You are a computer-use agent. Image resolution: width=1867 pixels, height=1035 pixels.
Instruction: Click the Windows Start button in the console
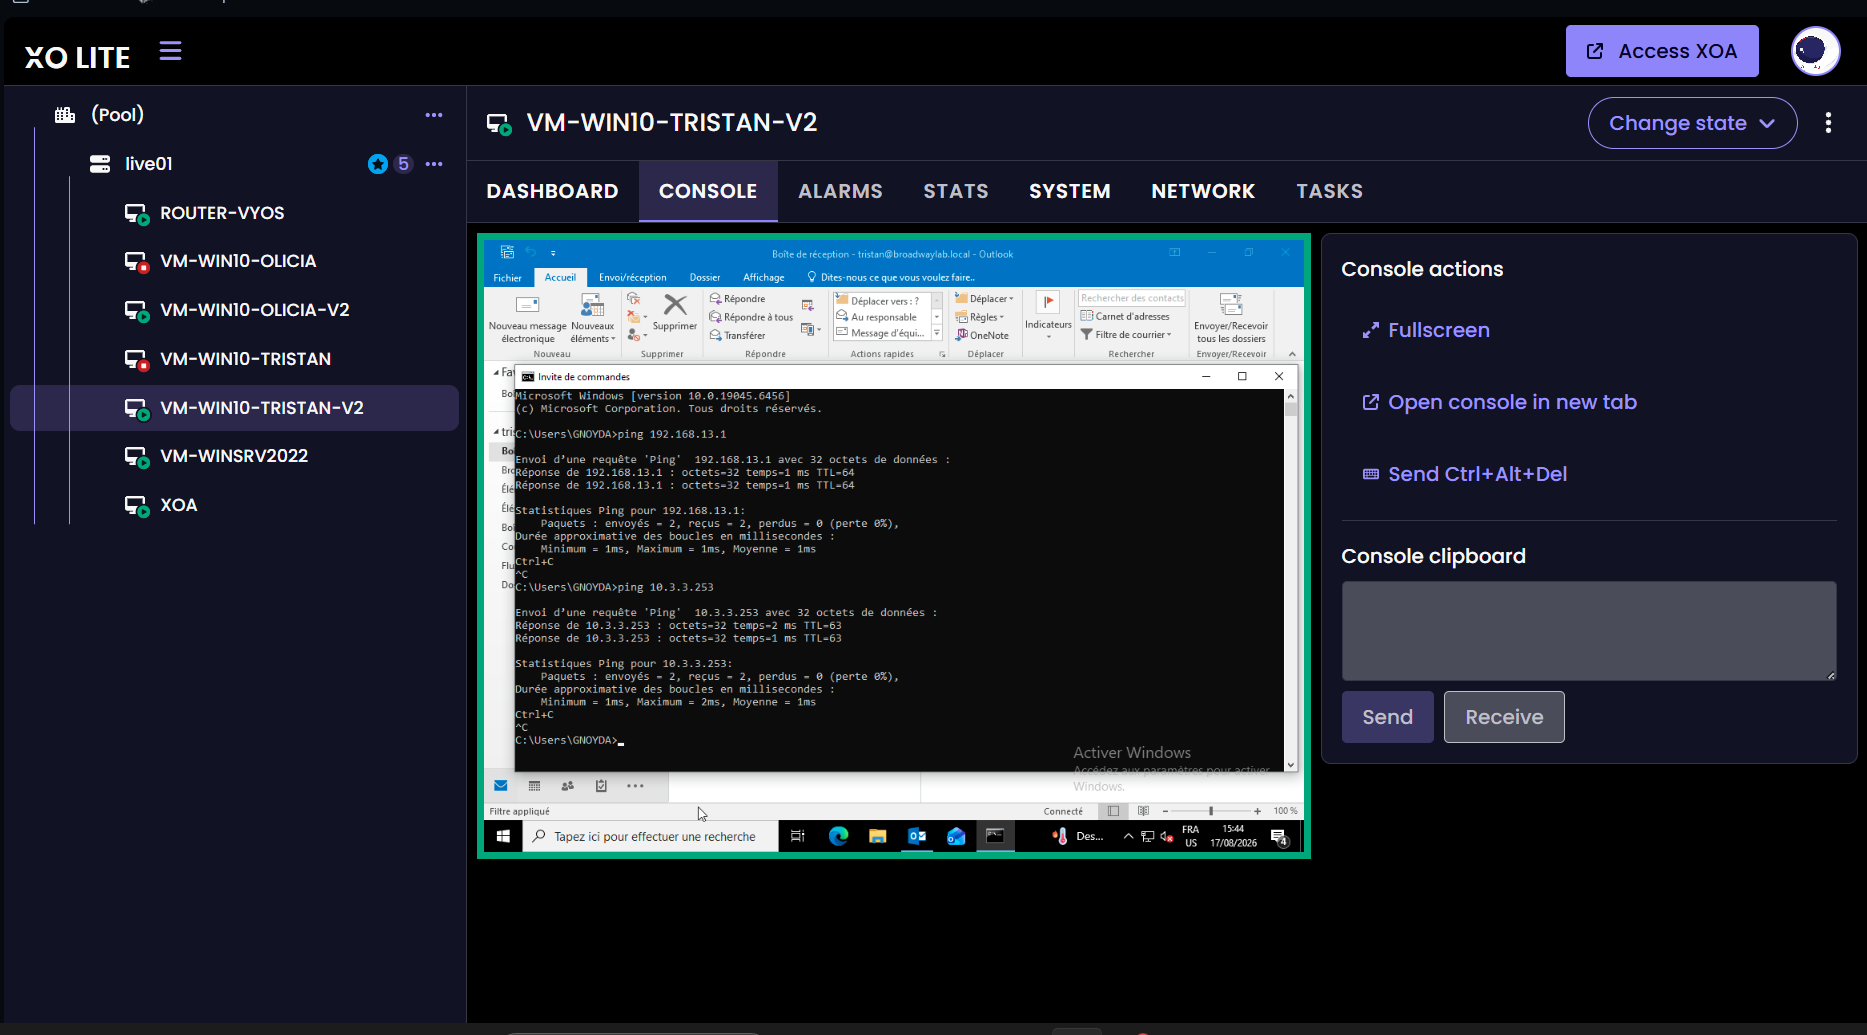503,836
